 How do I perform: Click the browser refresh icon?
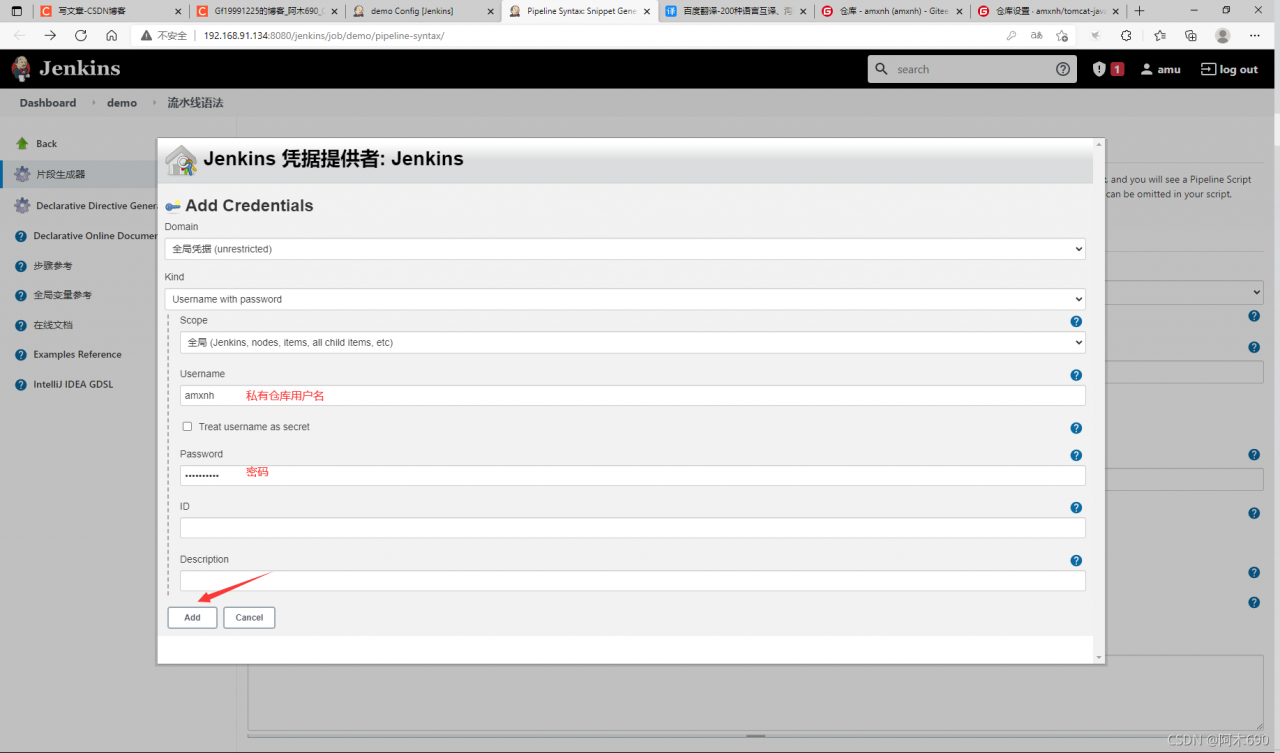coord(81,35)
